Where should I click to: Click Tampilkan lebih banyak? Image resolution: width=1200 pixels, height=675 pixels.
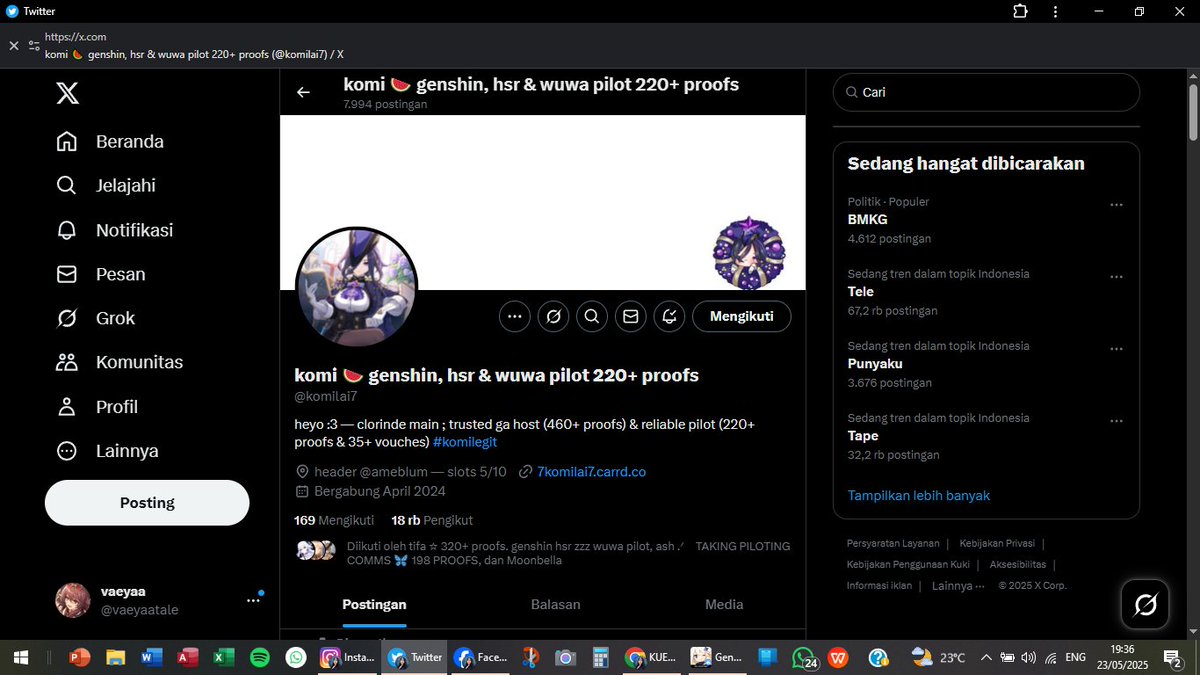[919, 496]
